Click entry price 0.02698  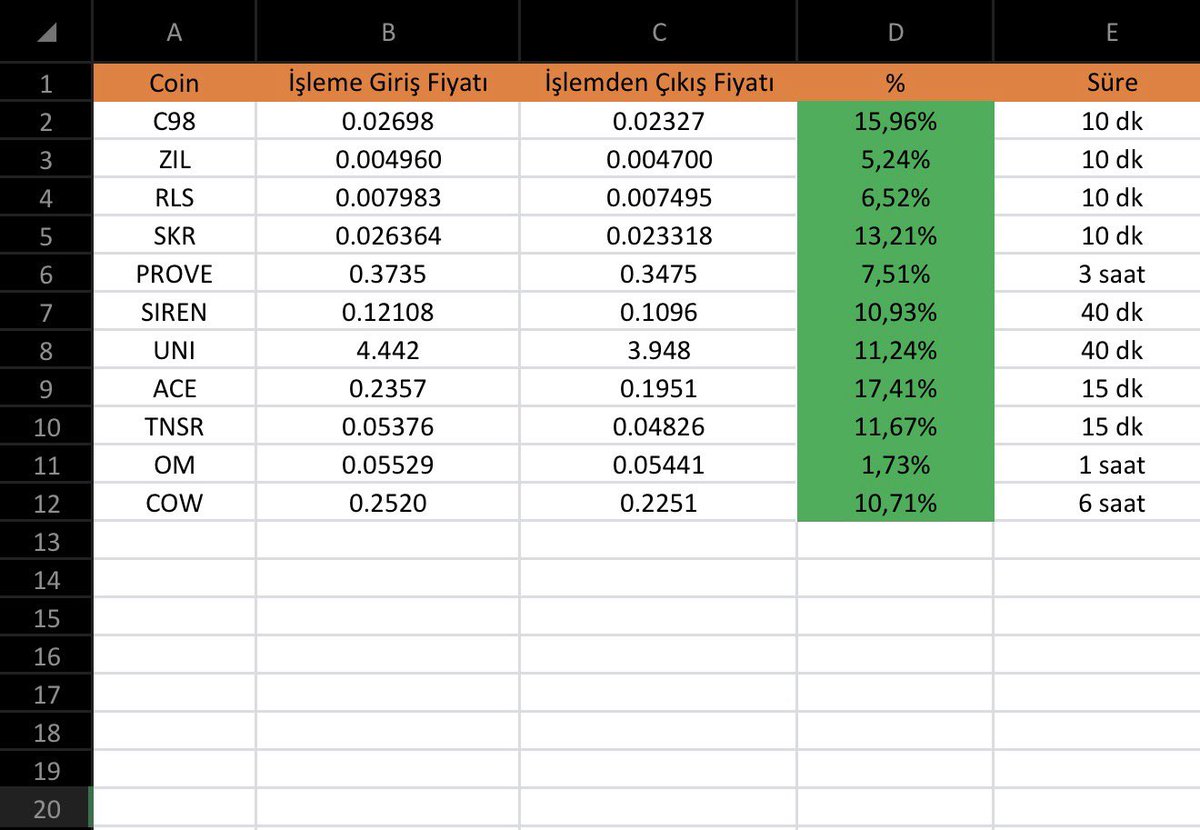click(x=388, y=121)
